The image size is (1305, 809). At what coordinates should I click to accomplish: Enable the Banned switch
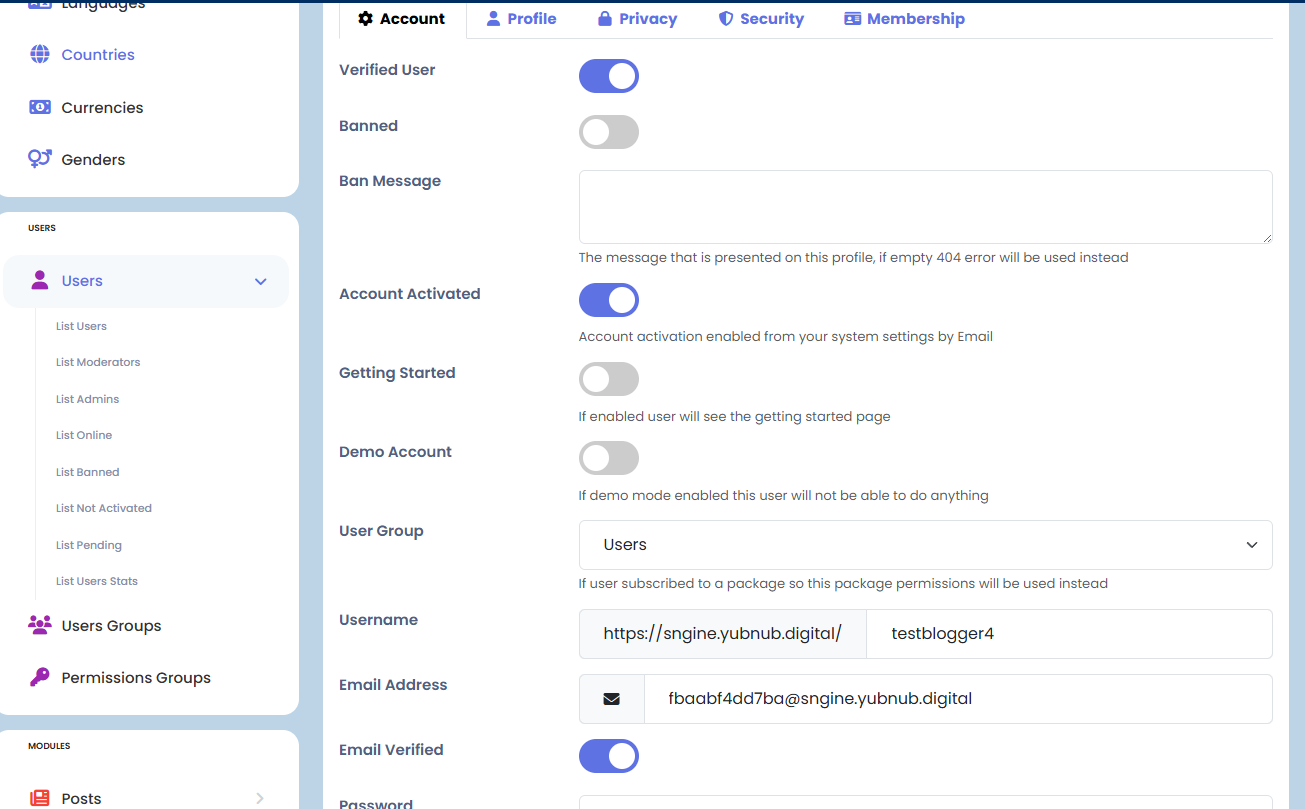[x=609, y=132]
